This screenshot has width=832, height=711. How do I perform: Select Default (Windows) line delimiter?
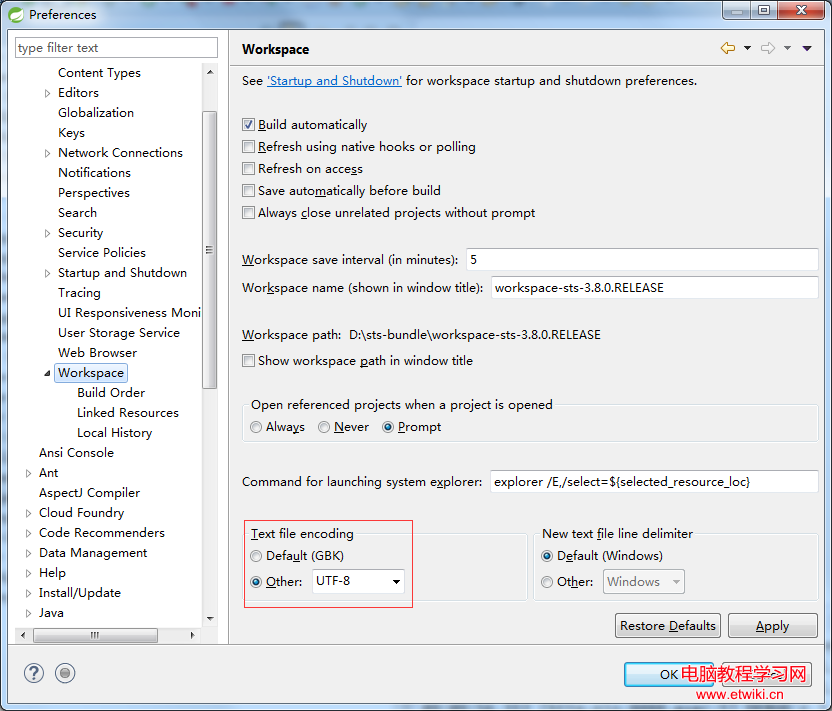pos(547,556)
